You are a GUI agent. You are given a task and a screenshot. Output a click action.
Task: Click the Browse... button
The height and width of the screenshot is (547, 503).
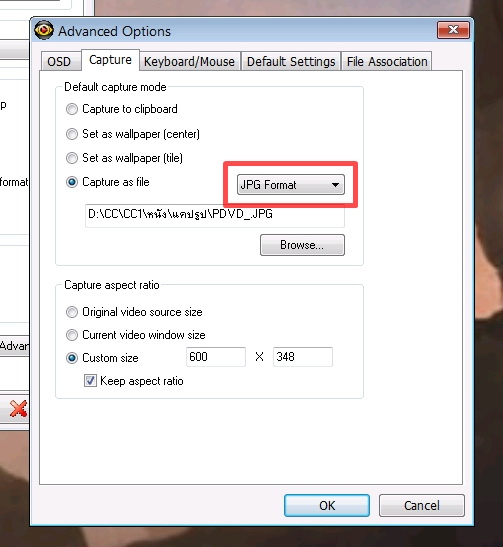tap(302, 245)
